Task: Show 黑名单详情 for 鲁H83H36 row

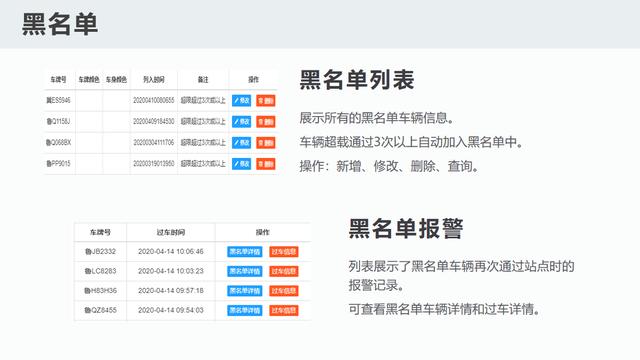Action: (x=244, y=291)
